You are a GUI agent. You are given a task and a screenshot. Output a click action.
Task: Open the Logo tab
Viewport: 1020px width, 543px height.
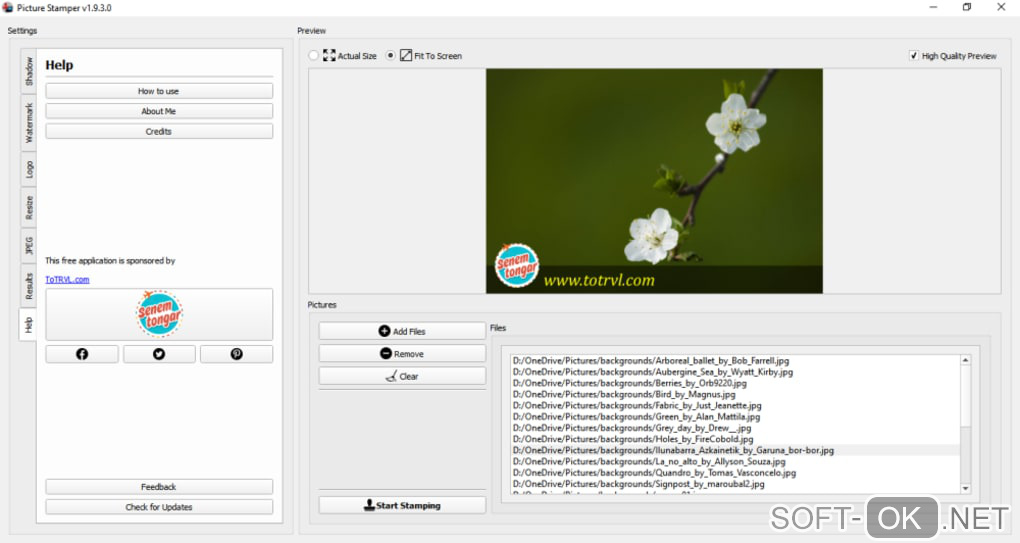(x=29, y=170)
